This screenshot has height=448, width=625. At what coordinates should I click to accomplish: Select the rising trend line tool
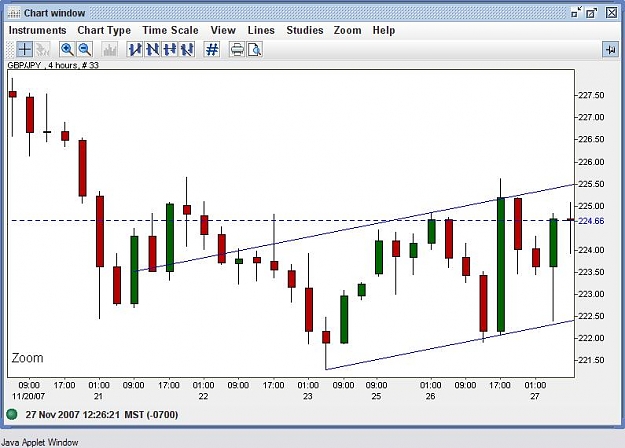coord(135,49)
